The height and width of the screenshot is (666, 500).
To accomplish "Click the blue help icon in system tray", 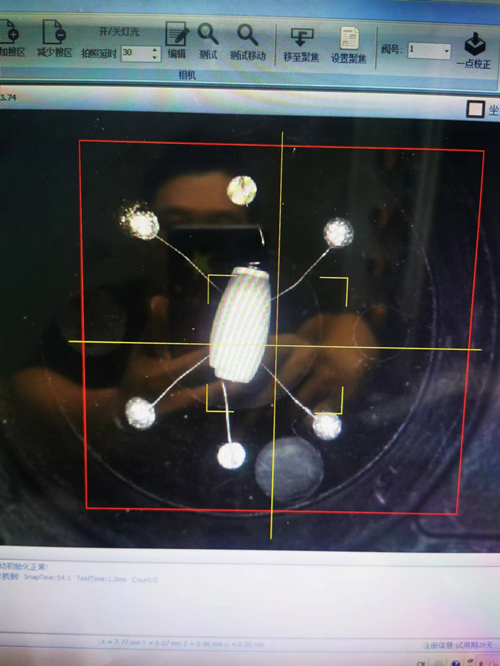I will (457, 663).
